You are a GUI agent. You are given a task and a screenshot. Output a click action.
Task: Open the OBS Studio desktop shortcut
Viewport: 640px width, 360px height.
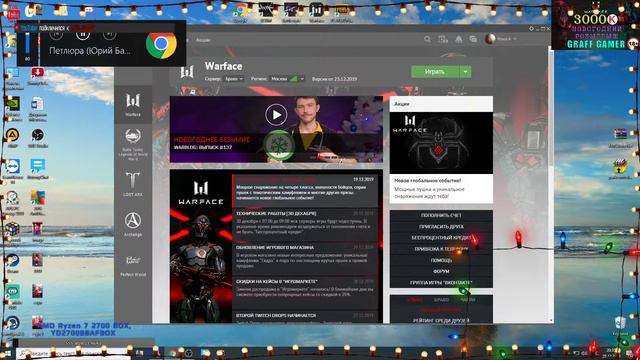point(37,138)
